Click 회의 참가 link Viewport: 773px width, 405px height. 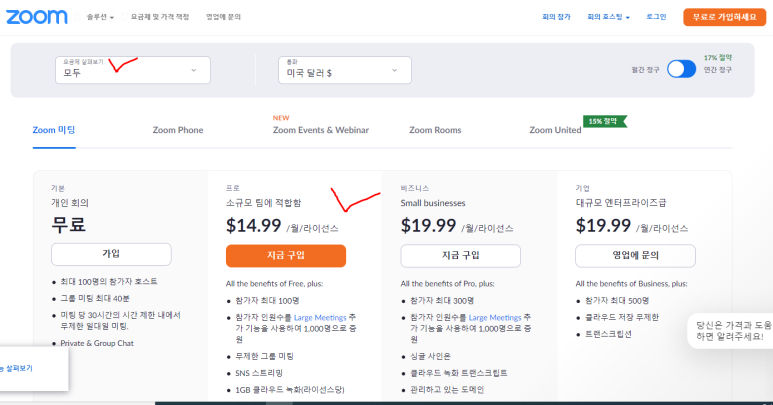pyautogui.click(x=556, y=17)
